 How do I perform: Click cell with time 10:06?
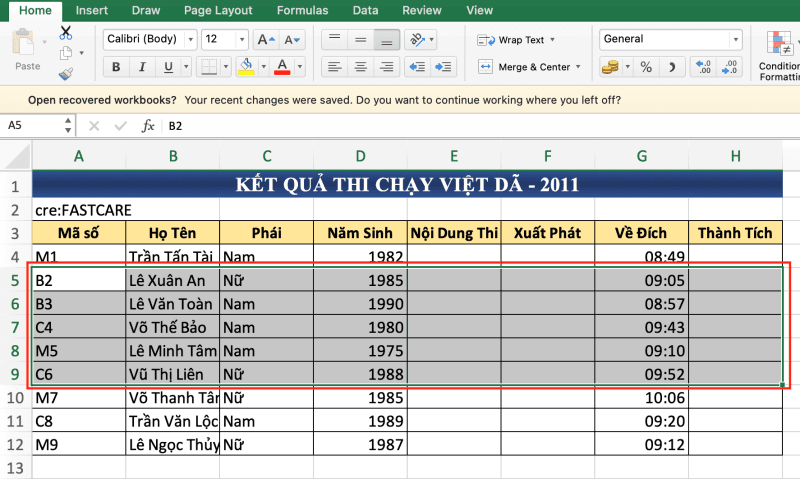pos(641,398)
